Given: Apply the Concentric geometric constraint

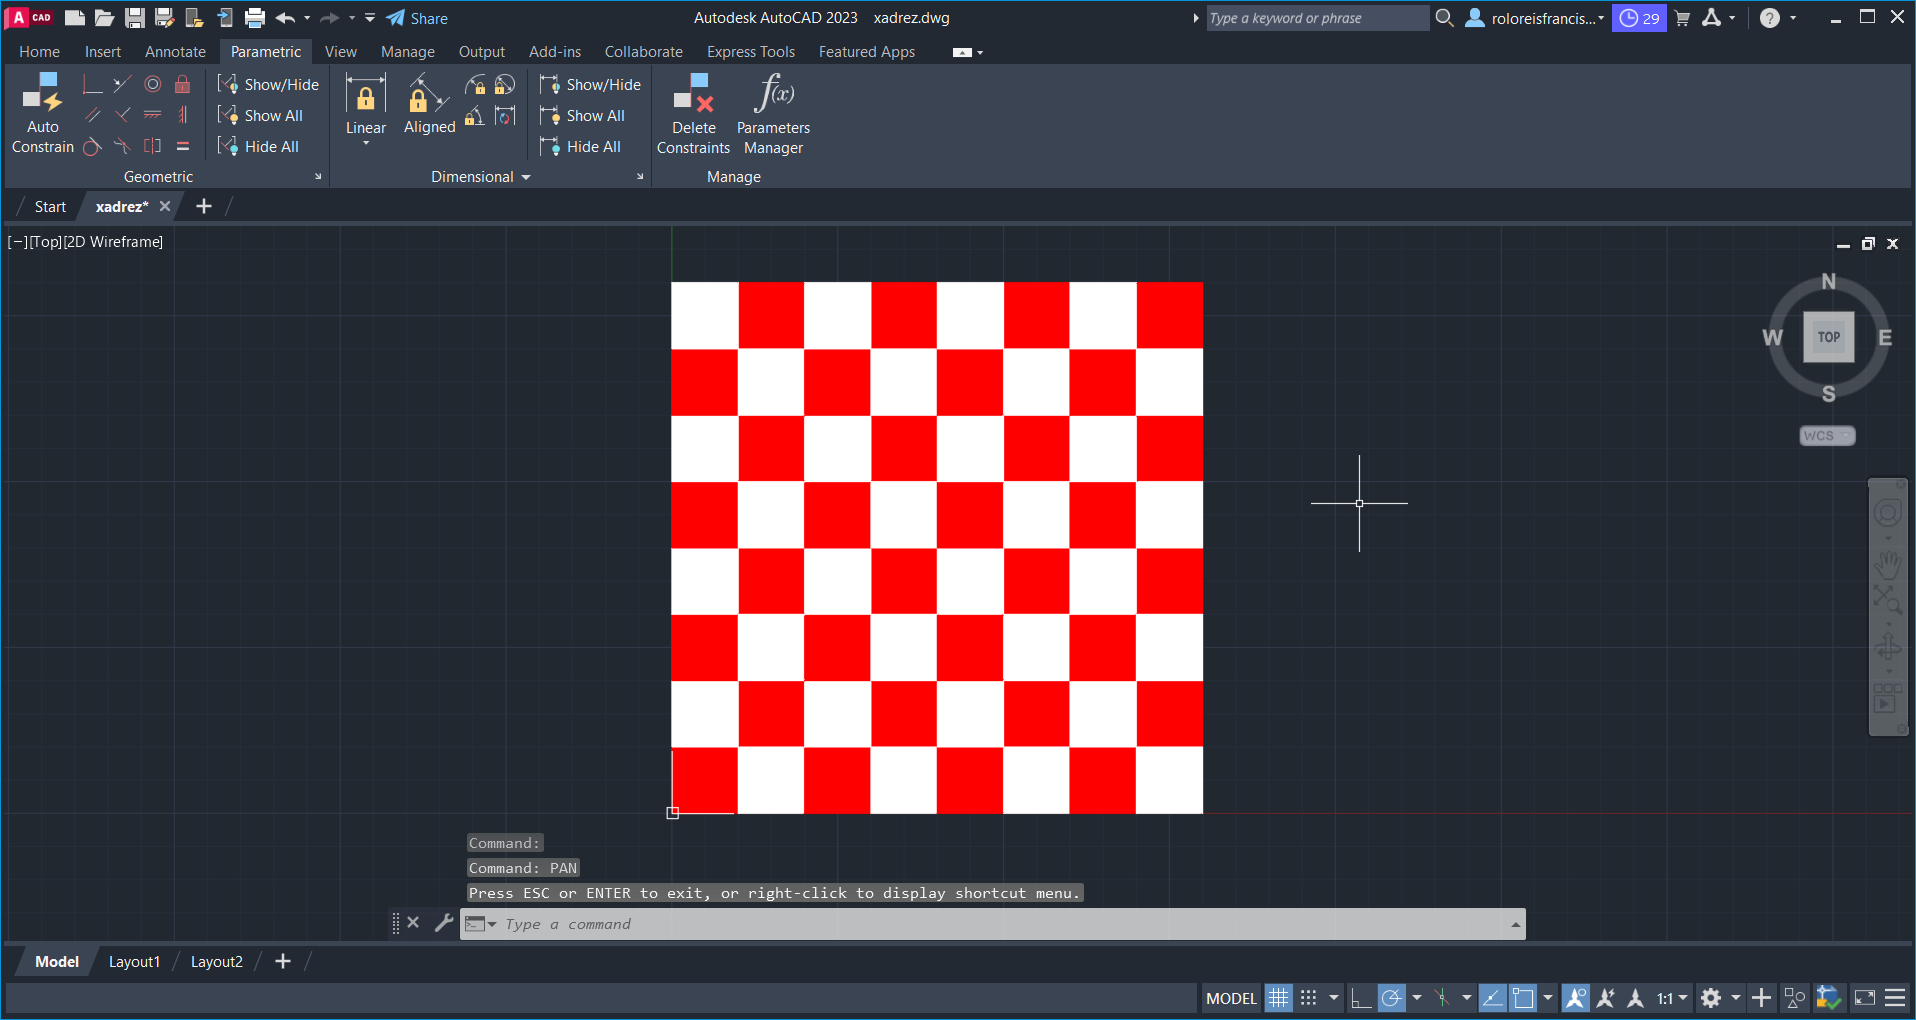Looking at the screenshot, I should (x=152, y=85).
